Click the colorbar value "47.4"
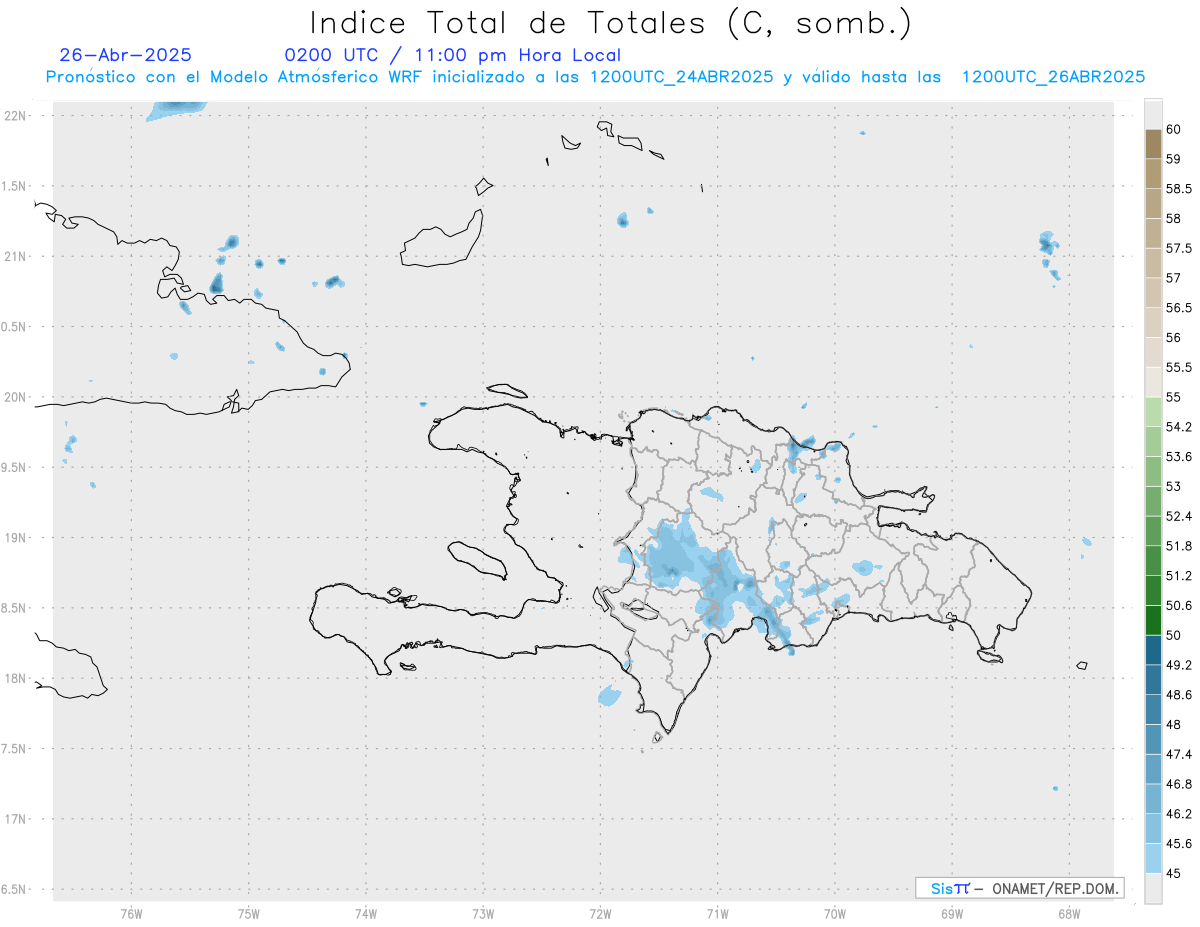Image resolution: width=1200 pixels, height=927 pixels. (1179, 754)
